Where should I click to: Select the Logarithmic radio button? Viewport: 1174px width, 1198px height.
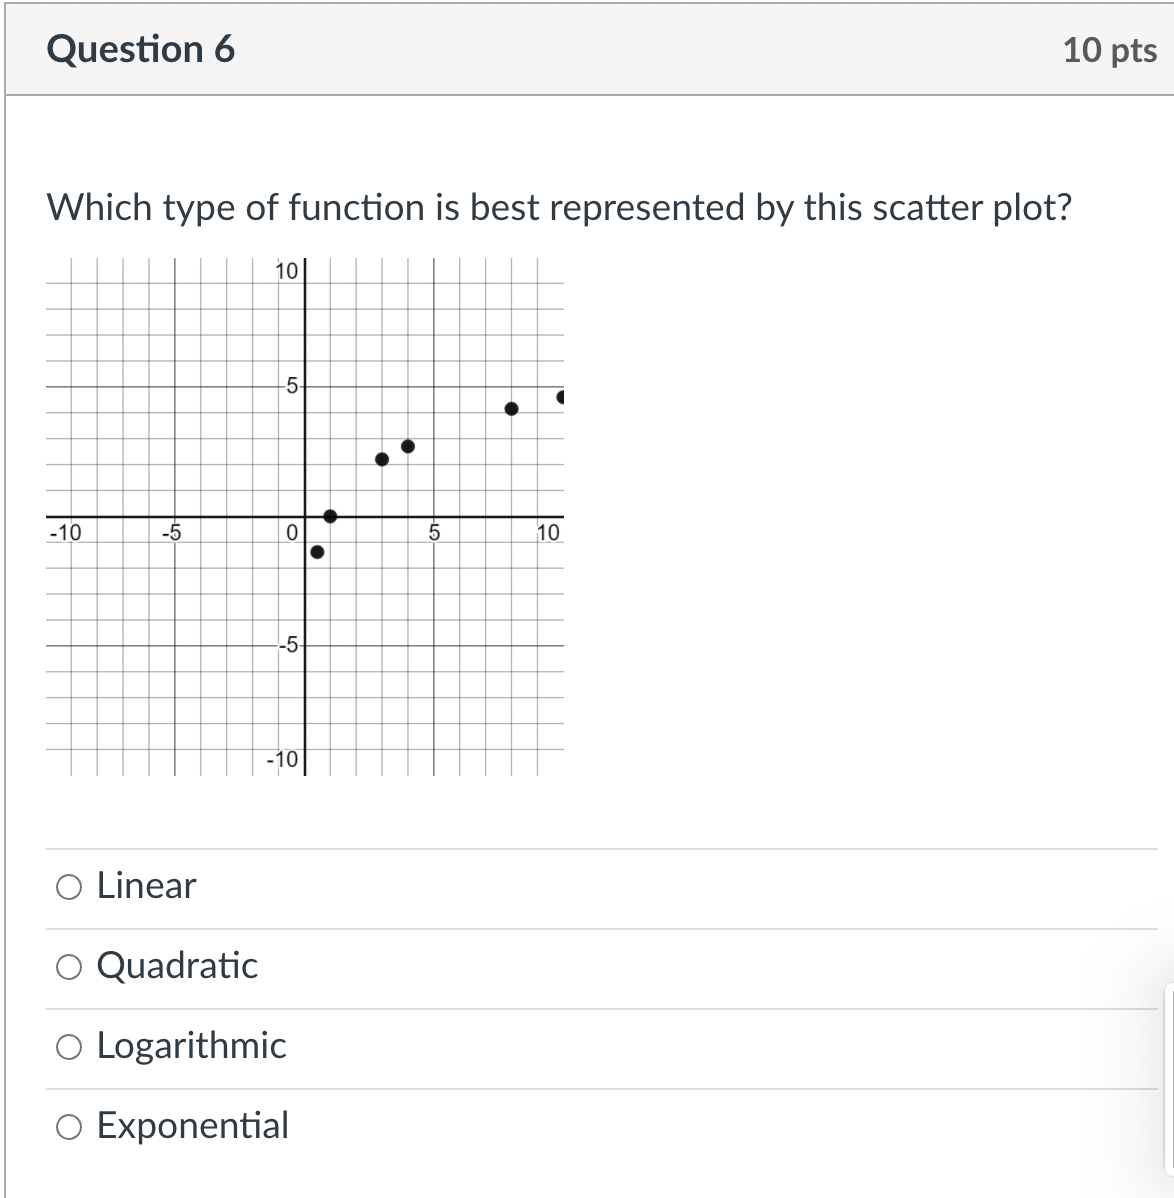tap(68, 1046)
